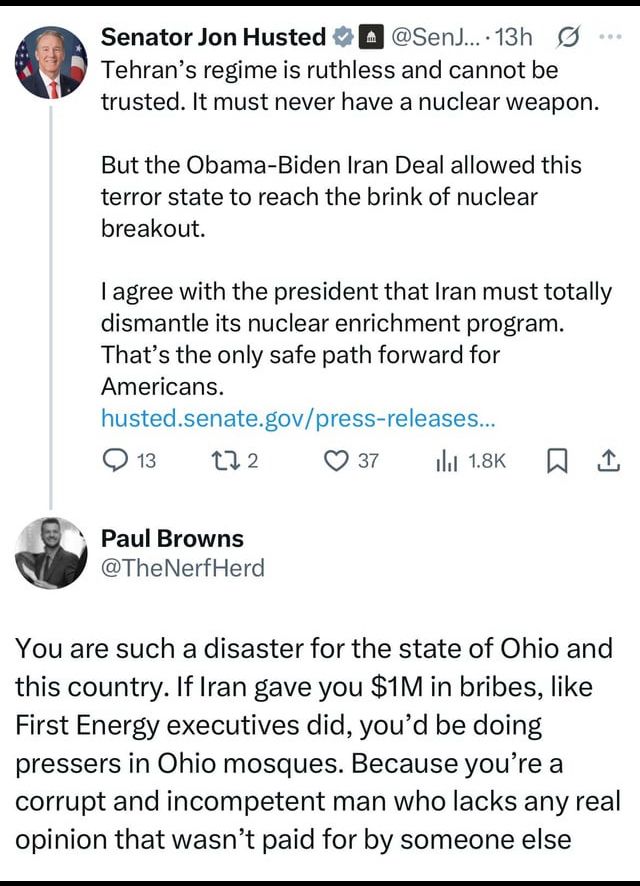Open Senator Jon Husted's profile picture
Image resolution: width=640 pixels, height=886 pixels.
(50, 63)
